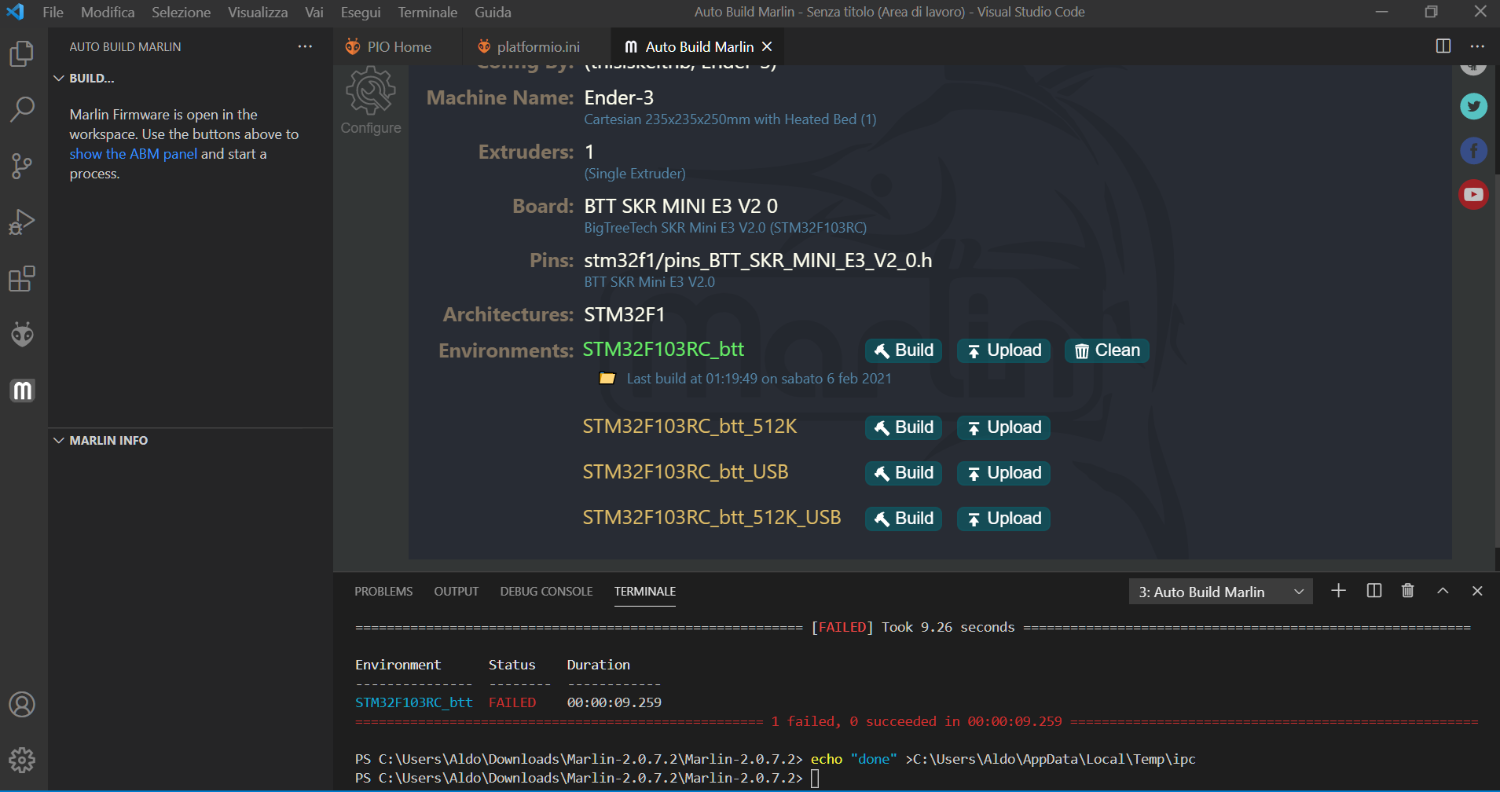The height and width of the screenshot is (792, 1500).
Task: Open the PlatformIO alien icon view
Action: 22,334
